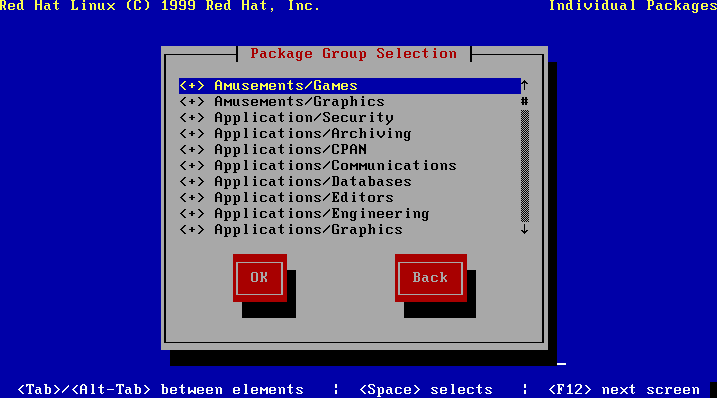Select the Applications/CPAN group name
This screenshot has width=717, height=398.
pyautogui.click(x=290, y=150)
